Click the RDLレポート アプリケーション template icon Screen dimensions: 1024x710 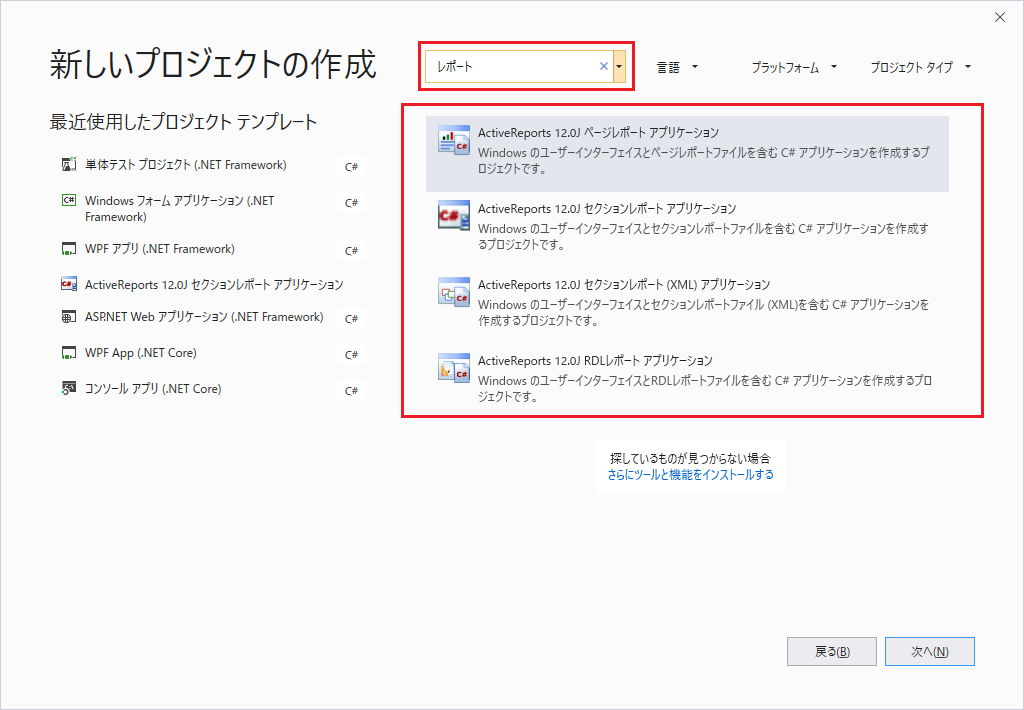click(454, 367)
